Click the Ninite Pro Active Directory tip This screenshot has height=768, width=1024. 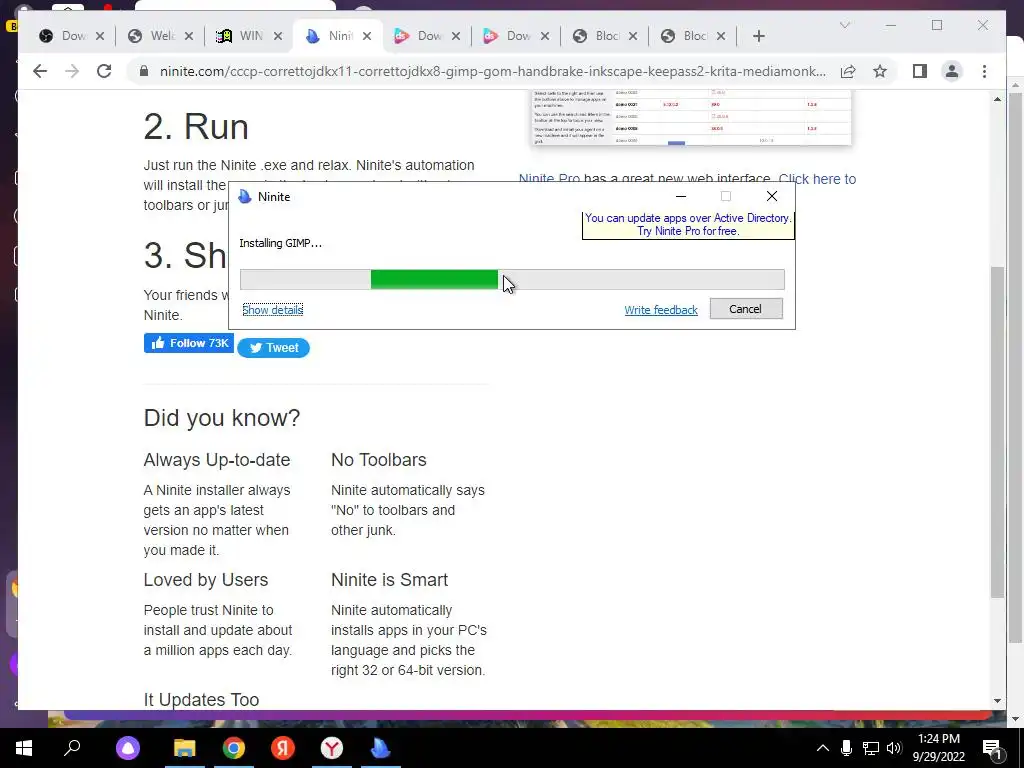[x=688, y=225]
